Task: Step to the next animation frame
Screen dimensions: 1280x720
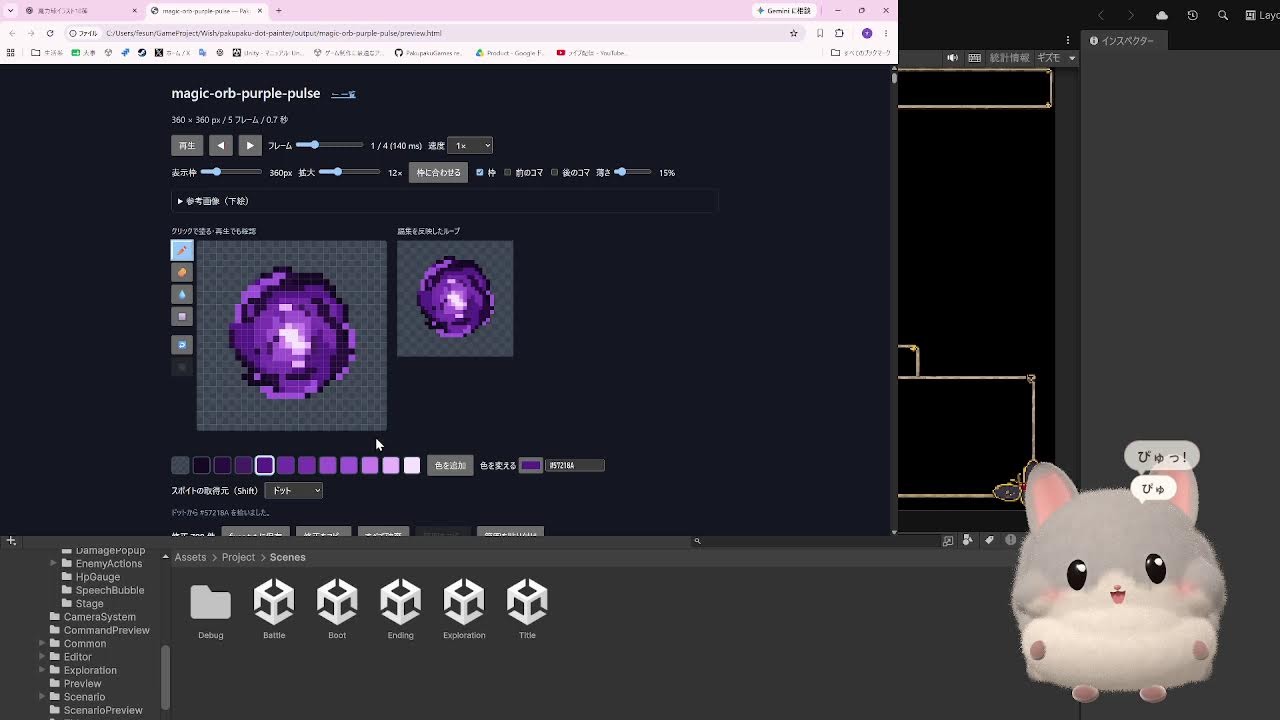Action: click(x=250, y=146)
